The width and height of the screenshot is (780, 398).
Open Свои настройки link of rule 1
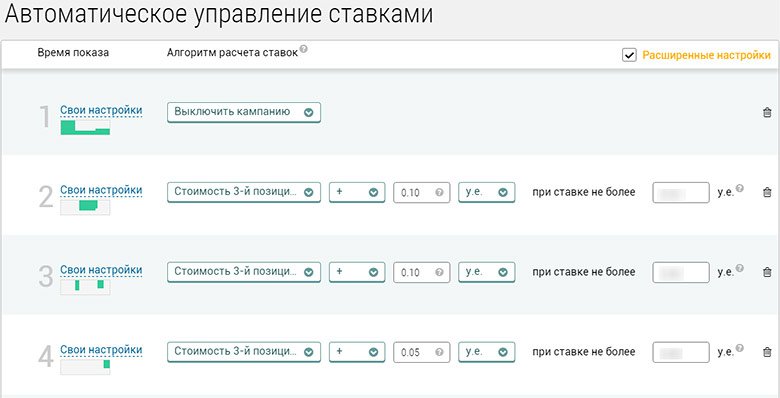(x=101, y=110)
